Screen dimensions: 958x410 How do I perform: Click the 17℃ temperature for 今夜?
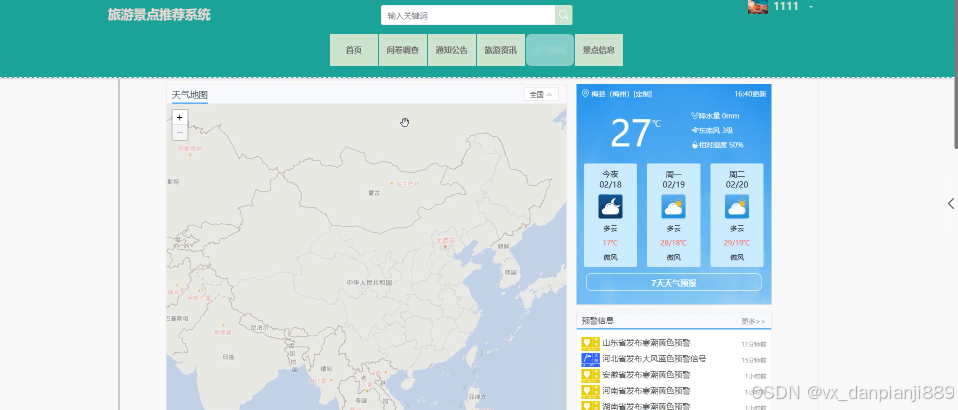coord(610,243)
